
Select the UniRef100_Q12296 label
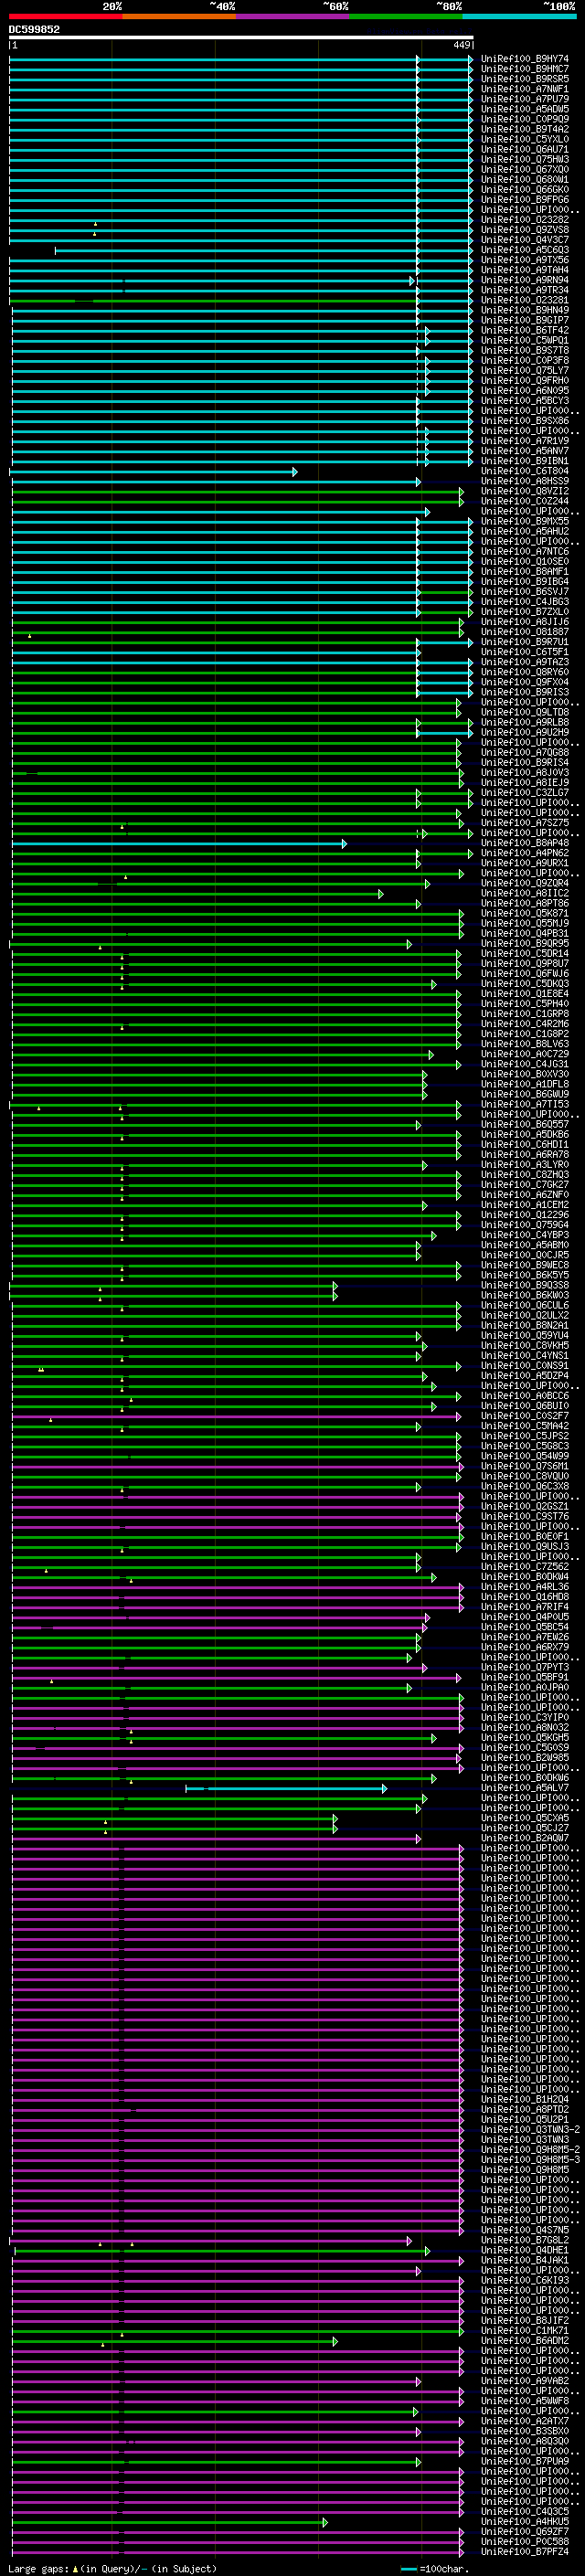click(x=525, y=1215)
